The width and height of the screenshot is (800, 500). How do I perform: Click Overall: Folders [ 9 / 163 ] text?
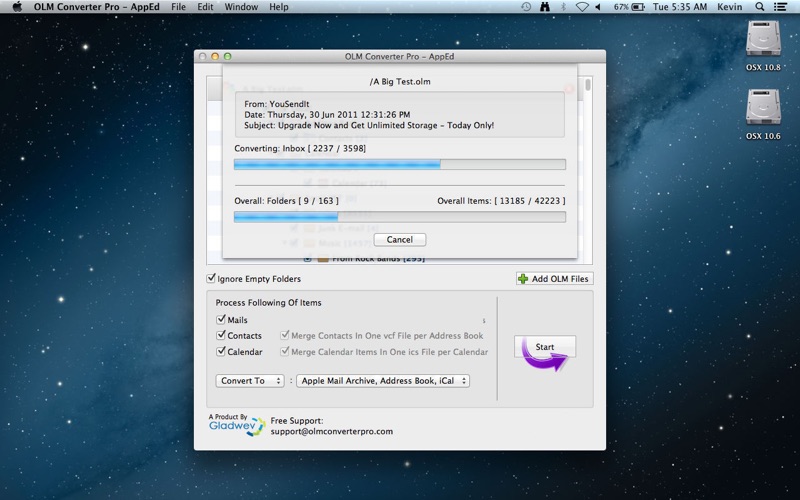286,201
